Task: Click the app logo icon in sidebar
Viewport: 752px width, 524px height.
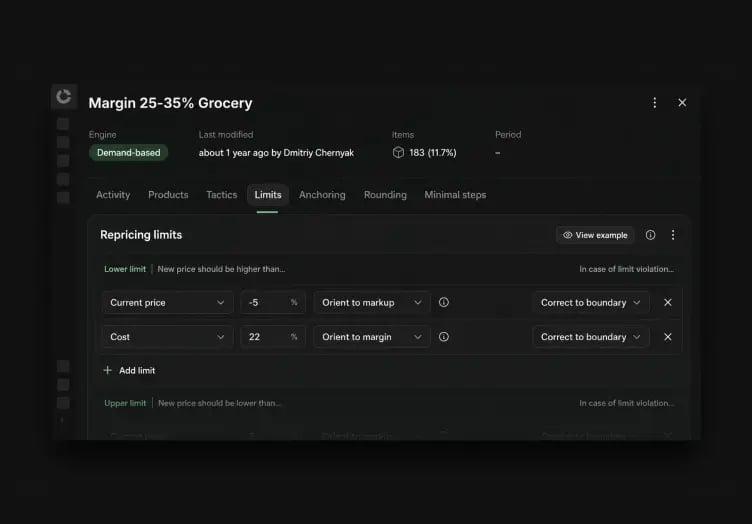Action: pyautogui.click(x=64, y=96)
